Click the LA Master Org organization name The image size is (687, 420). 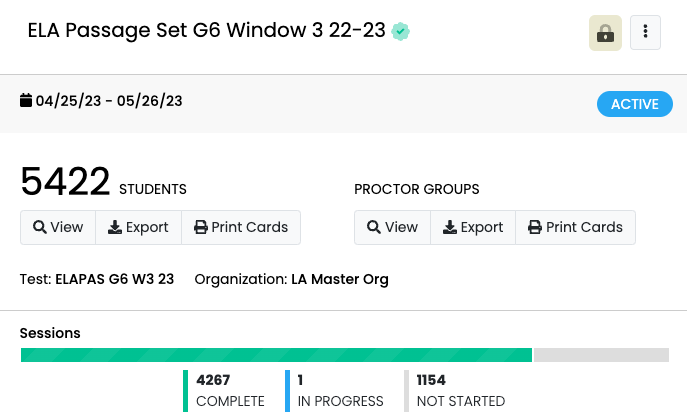pos(339,279)
